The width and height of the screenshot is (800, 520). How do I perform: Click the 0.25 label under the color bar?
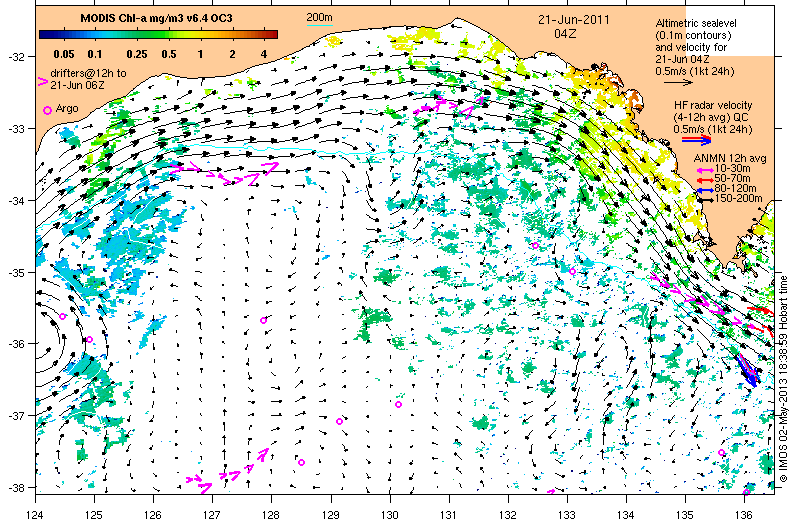[137, 54]
